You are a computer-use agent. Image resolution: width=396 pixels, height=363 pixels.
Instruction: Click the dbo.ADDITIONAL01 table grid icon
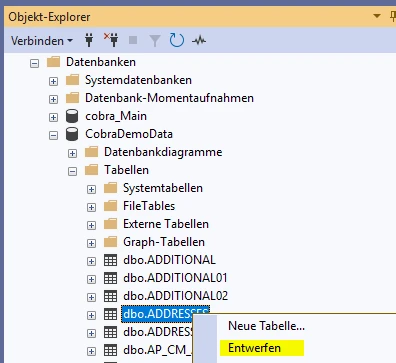point(110,278)
